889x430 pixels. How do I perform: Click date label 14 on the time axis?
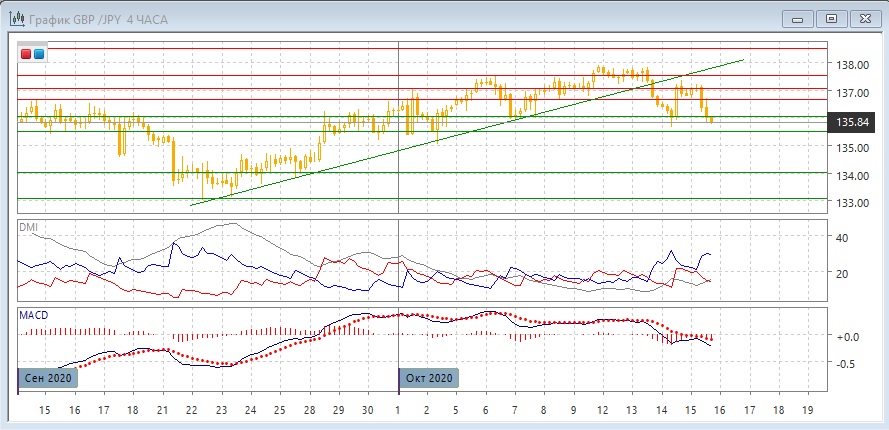pyautogui.click(x=662, y=410)
